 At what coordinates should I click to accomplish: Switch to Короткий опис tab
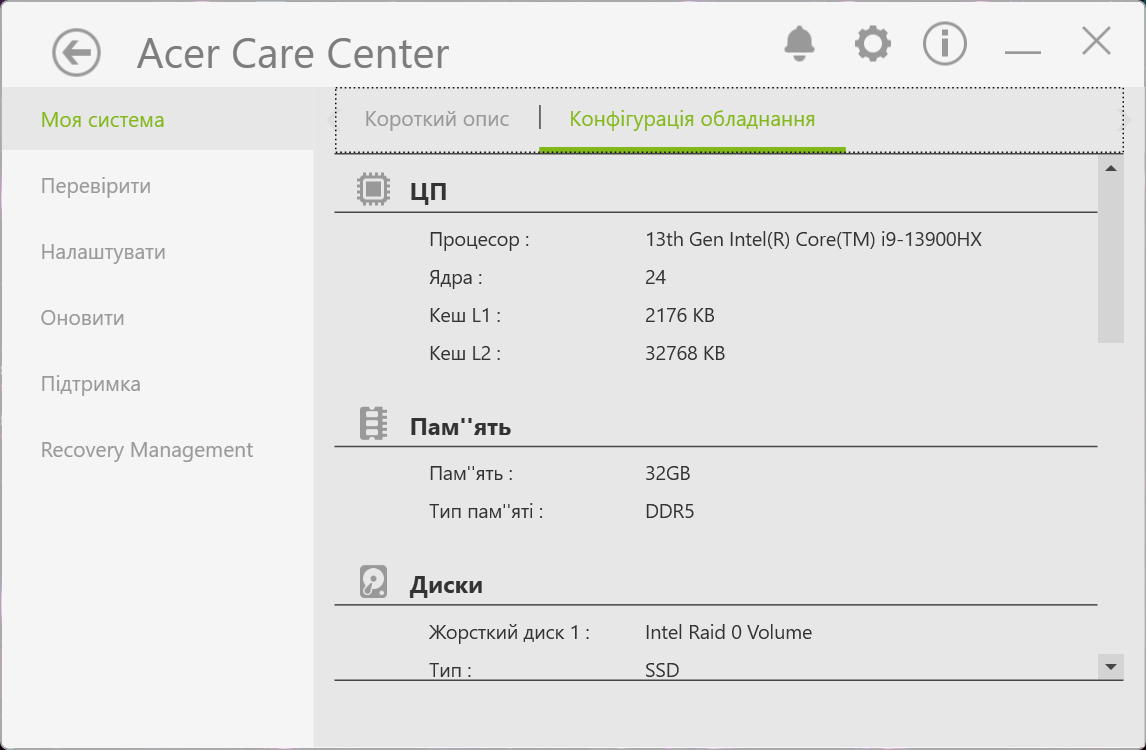(437, 120)
